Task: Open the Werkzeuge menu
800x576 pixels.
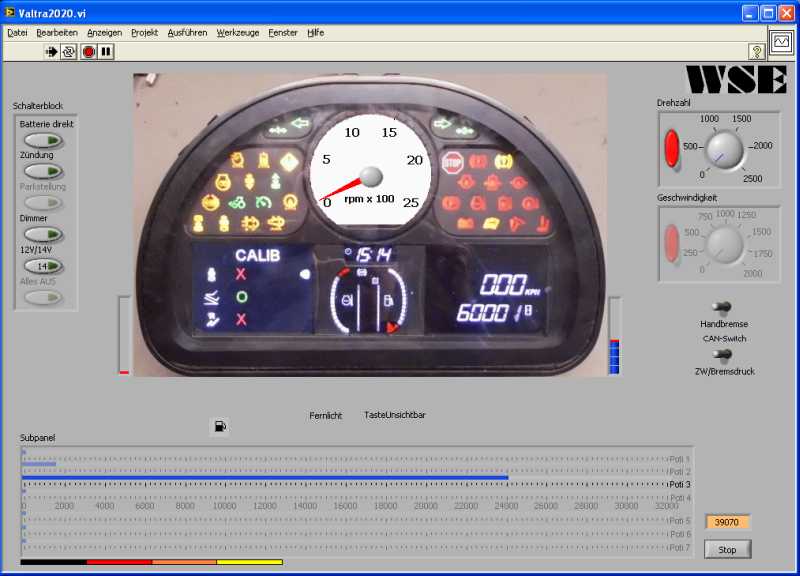Action: tap(238, 33)
